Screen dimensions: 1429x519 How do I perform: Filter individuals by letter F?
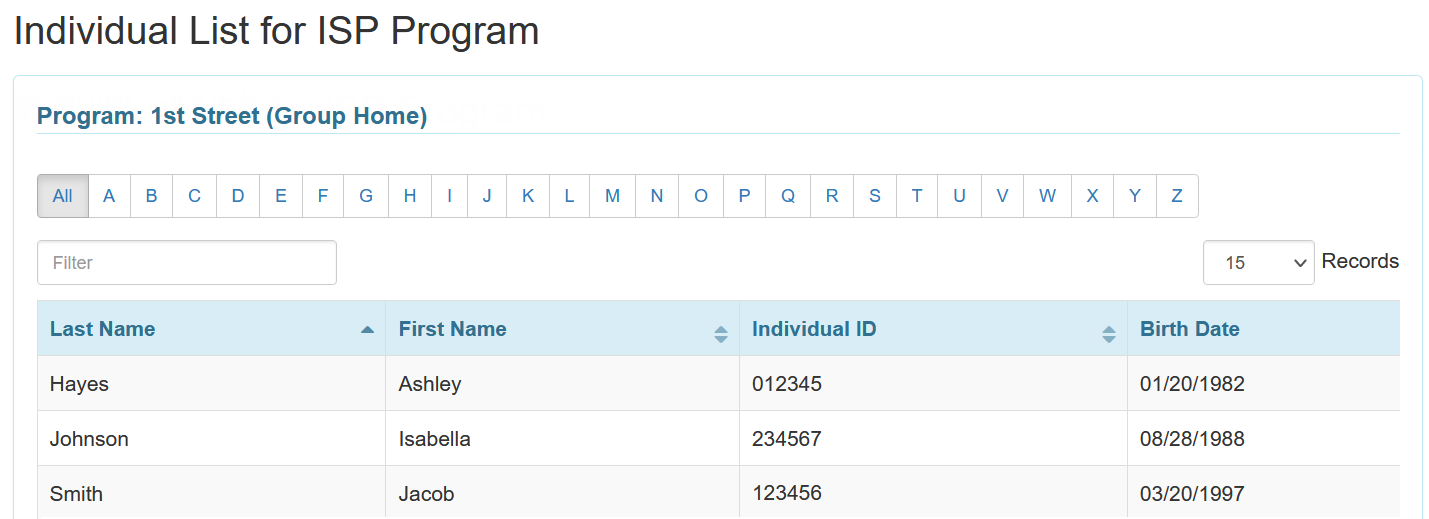tap(323, 196)
